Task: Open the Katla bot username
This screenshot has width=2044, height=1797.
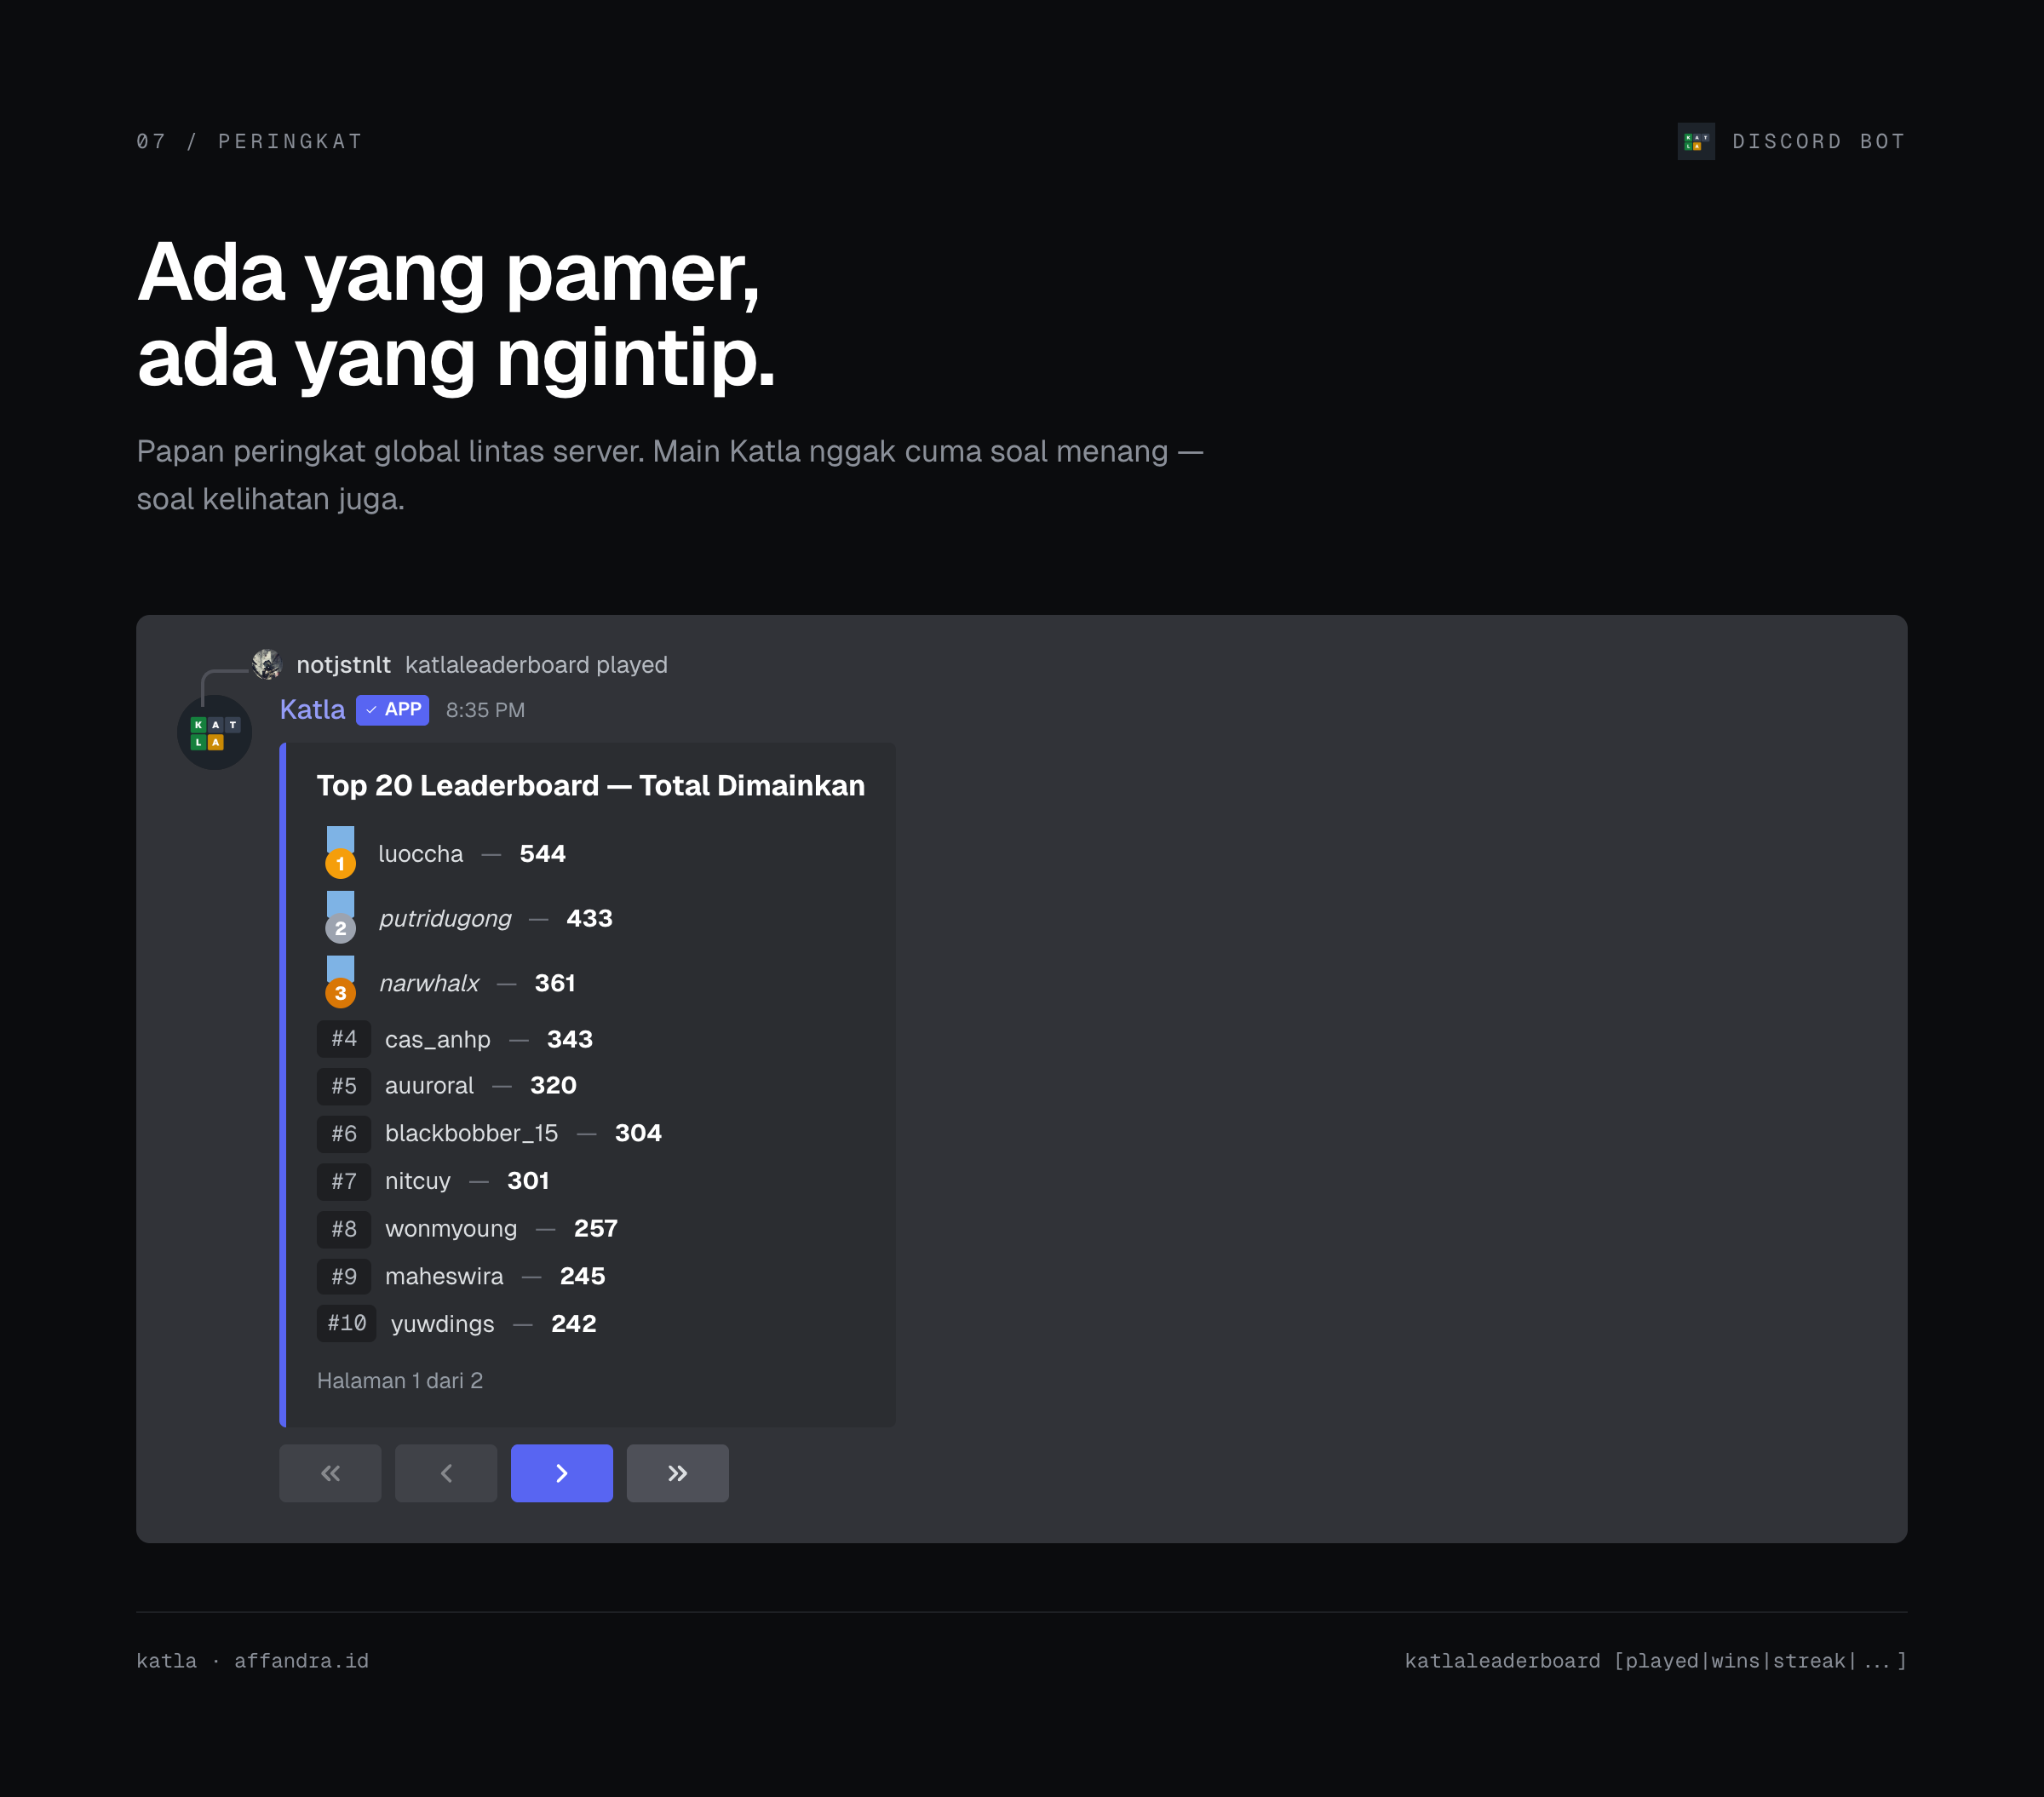Action: click(x=312, y=710)
